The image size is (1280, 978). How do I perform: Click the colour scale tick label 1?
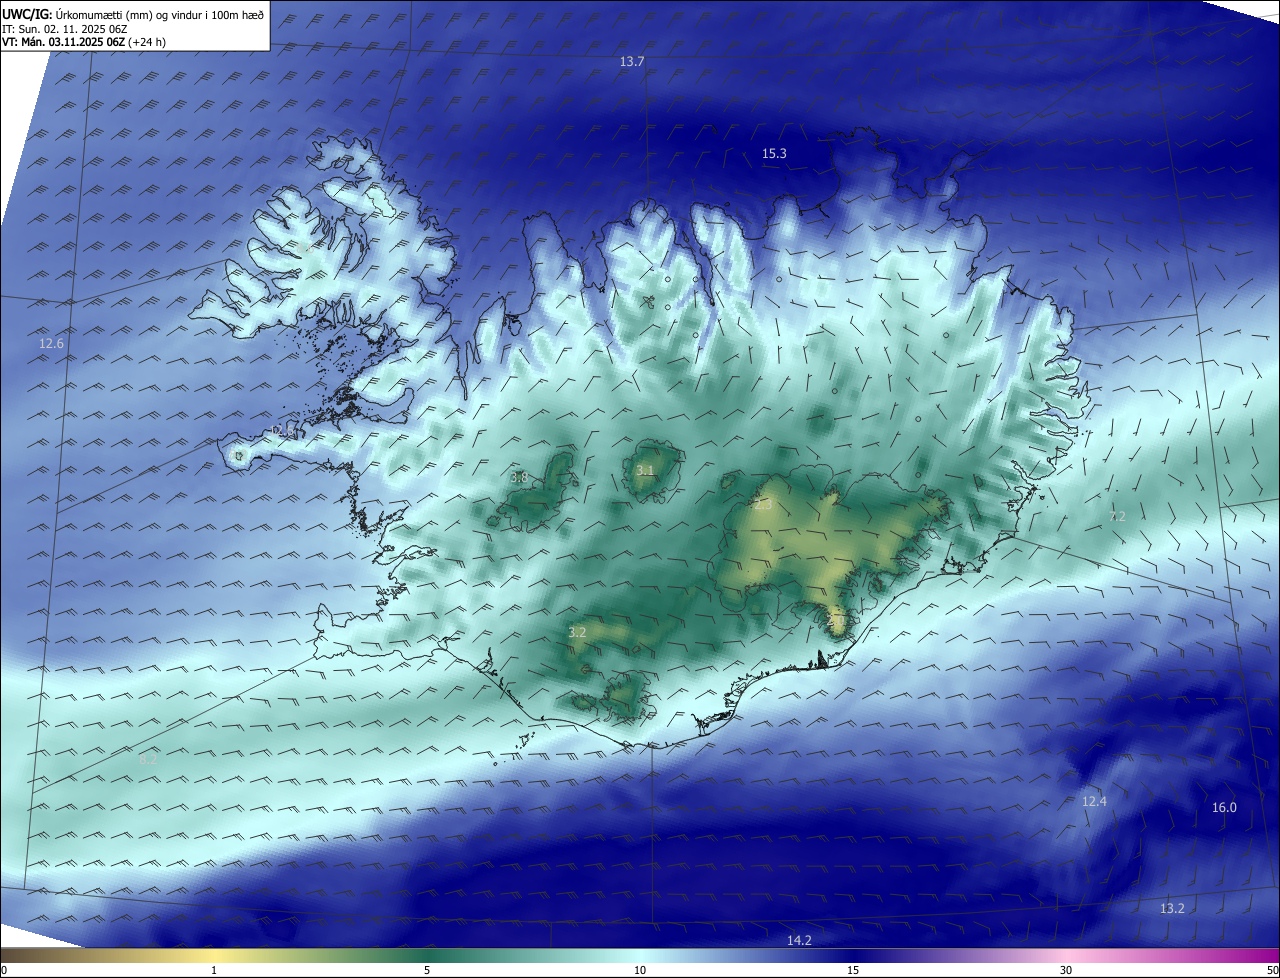[x=214, y=970]
